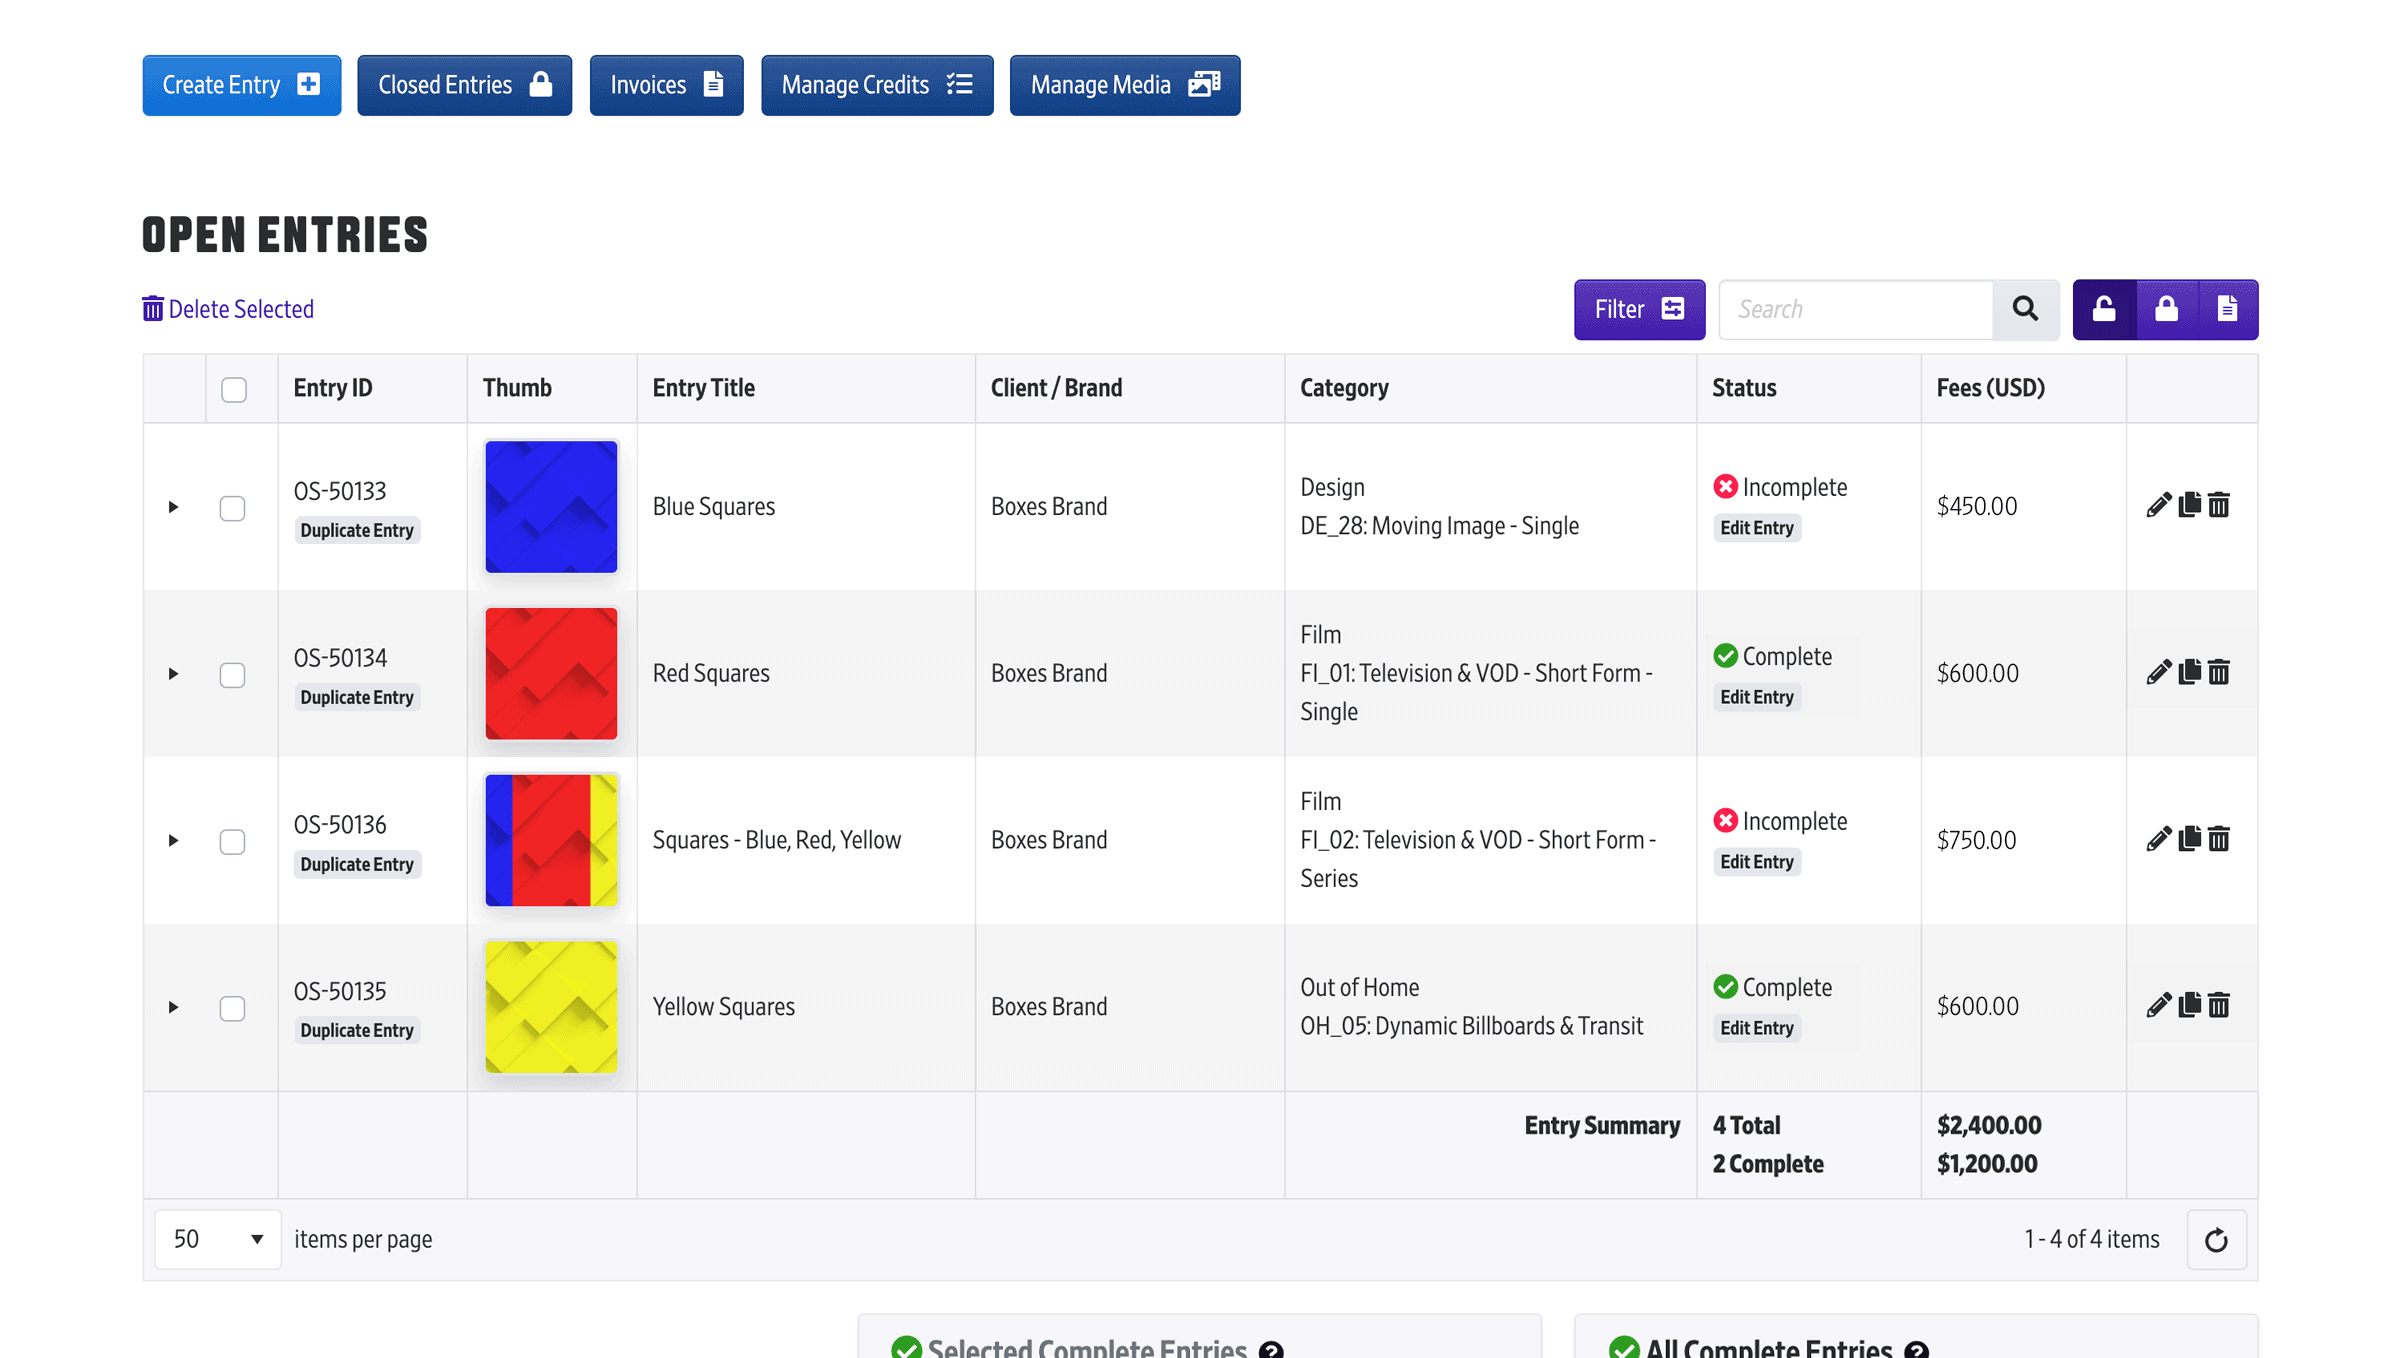Click pencil edit icon for Blue Squares
Viewport: 2400px width, 1358px height.
(2158, 505)
